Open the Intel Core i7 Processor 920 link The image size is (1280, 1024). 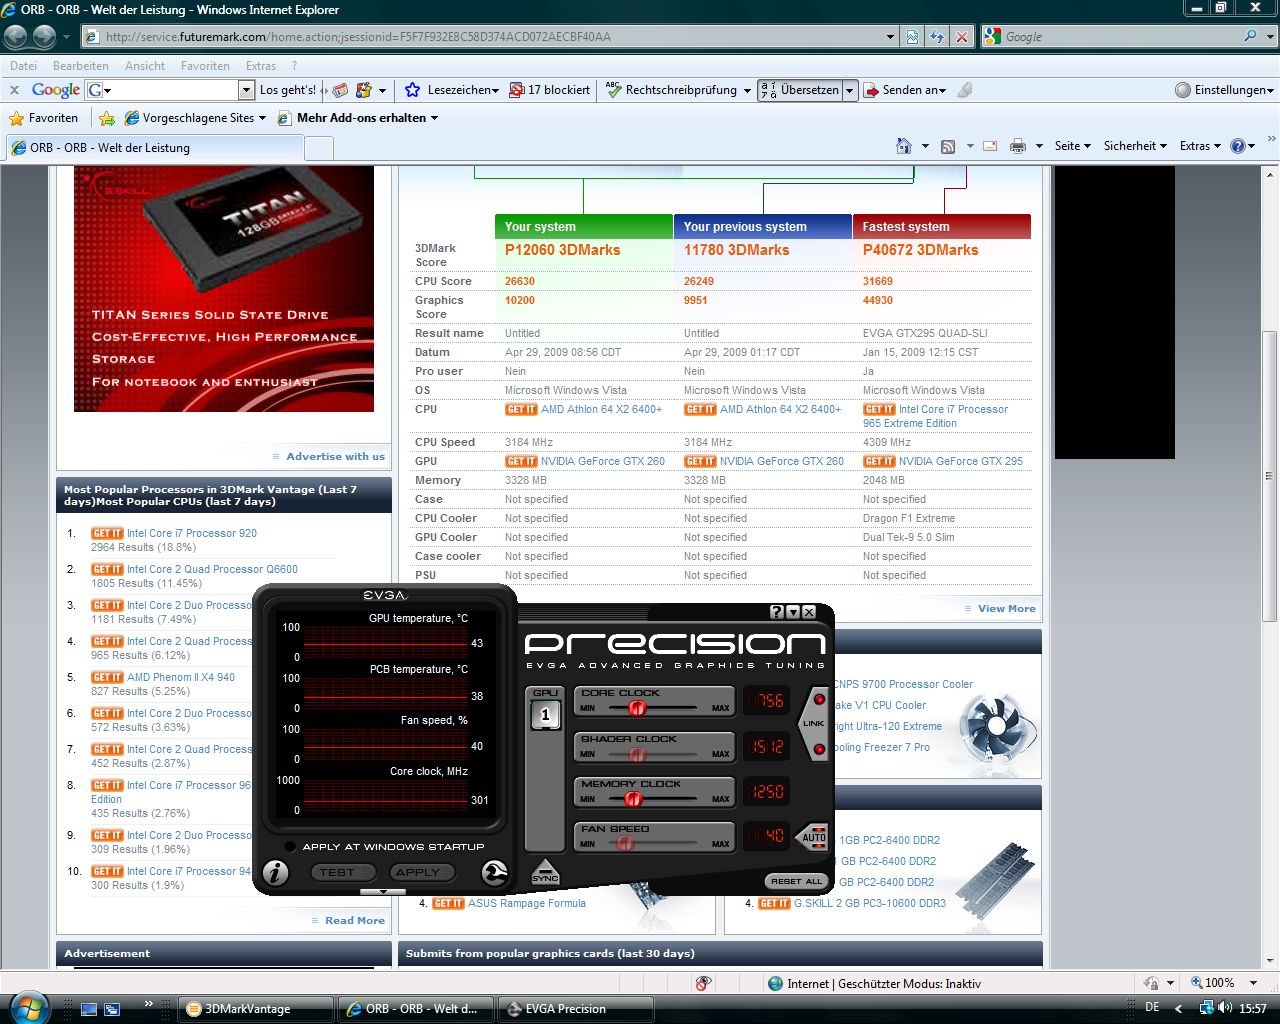click(192, 533)
